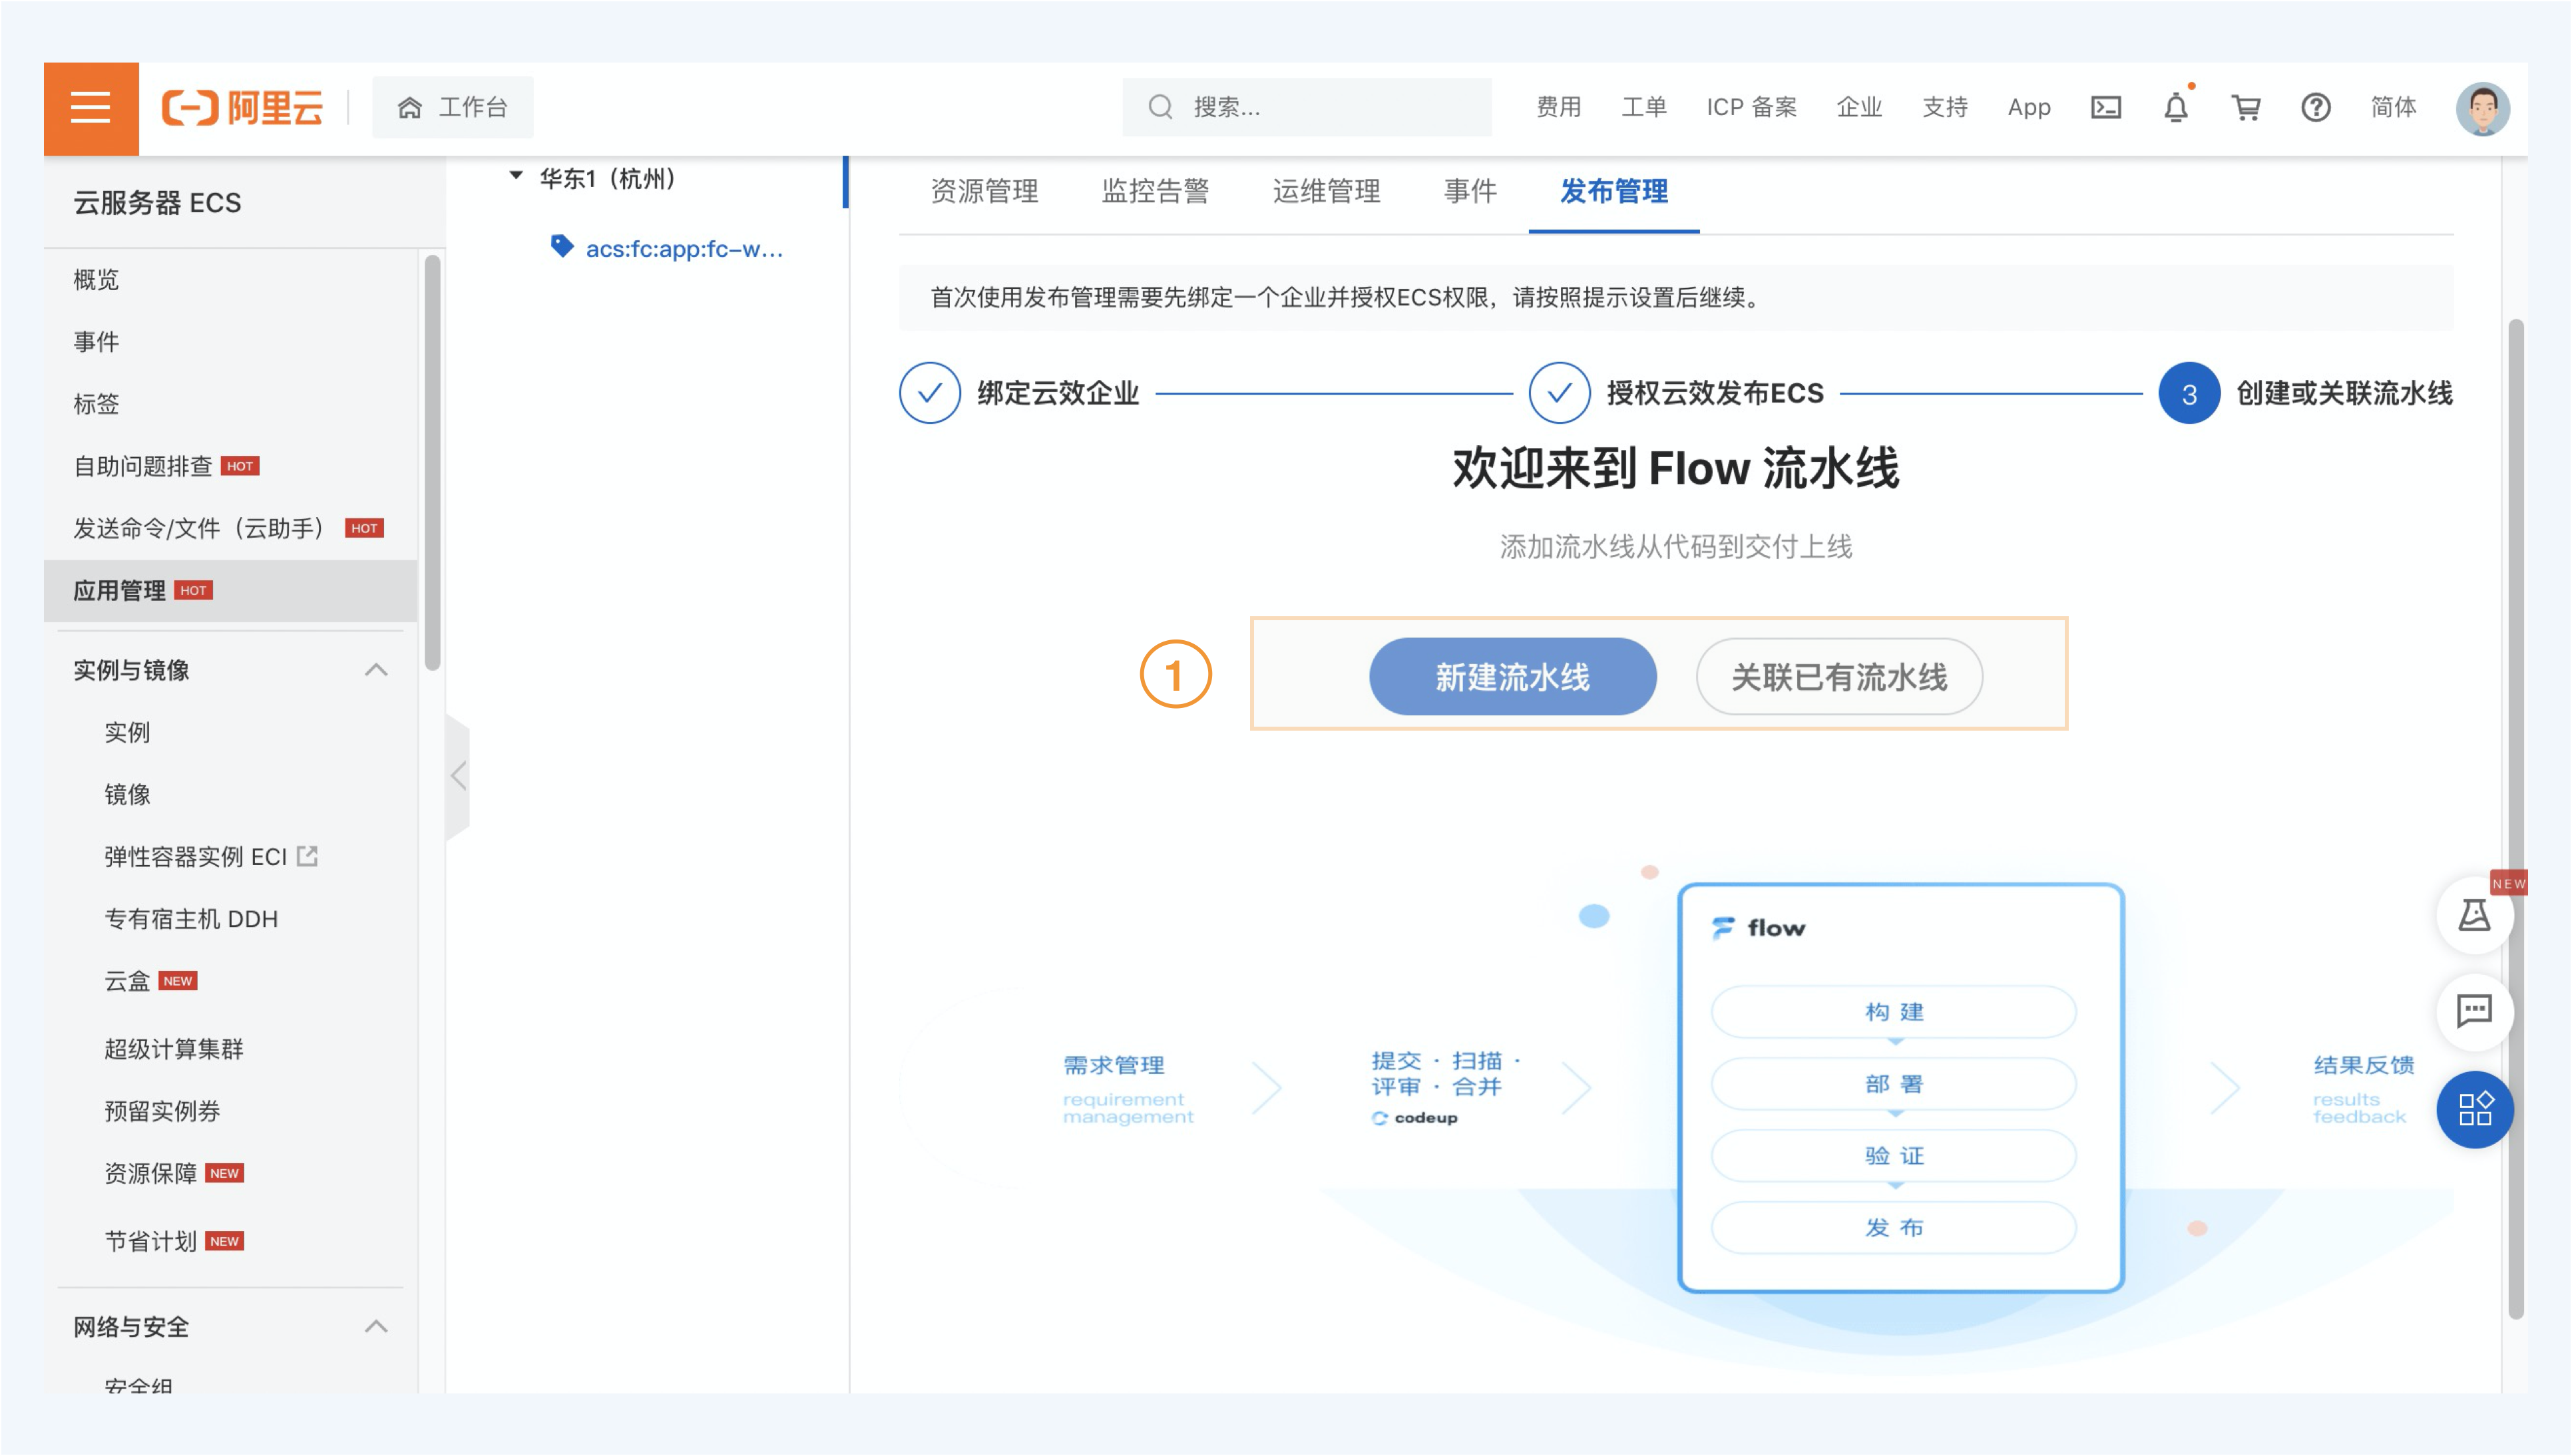This screenshot has width=2572, height=1456.
Task: Open the Cloud Shell terminal icon
Action: pyautogui.click(x=2106, y=107)
